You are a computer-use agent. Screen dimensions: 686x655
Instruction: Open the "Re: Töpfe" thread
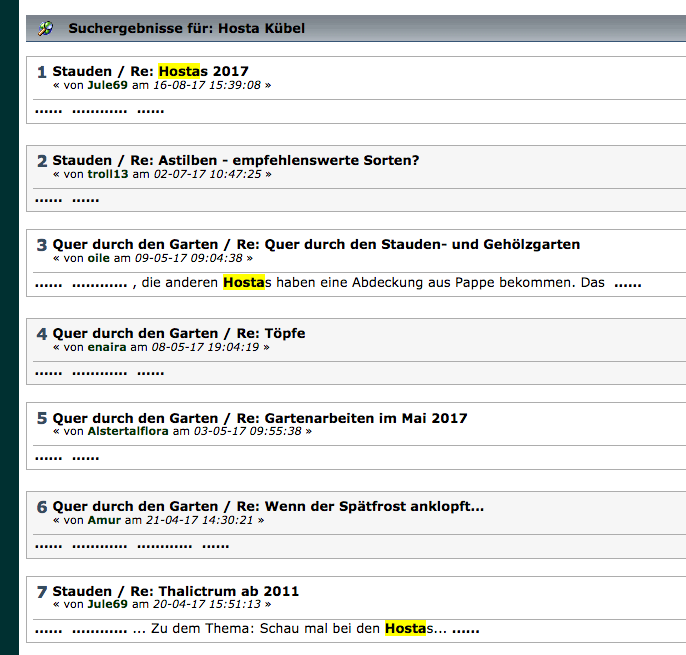pos(270,333)
